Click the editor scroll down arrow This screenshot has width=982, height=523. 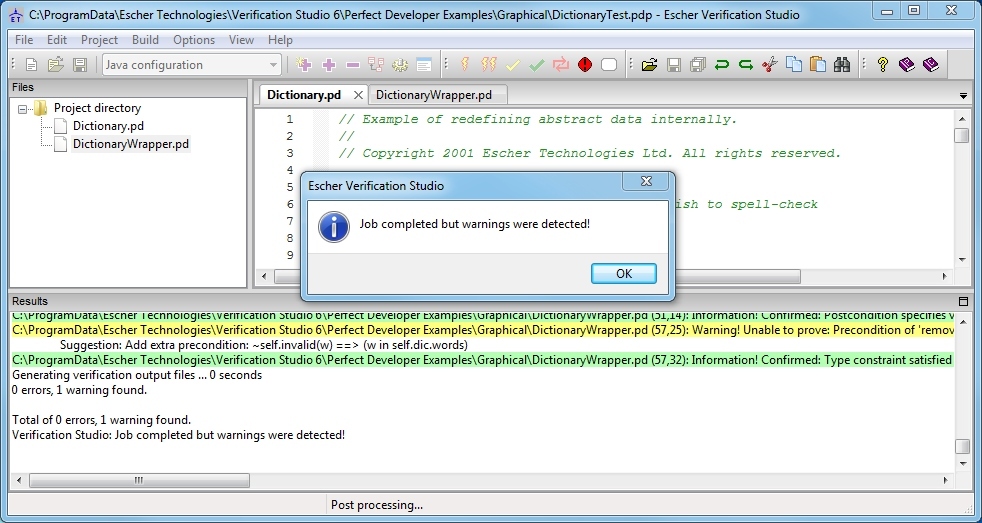point(962,260)
